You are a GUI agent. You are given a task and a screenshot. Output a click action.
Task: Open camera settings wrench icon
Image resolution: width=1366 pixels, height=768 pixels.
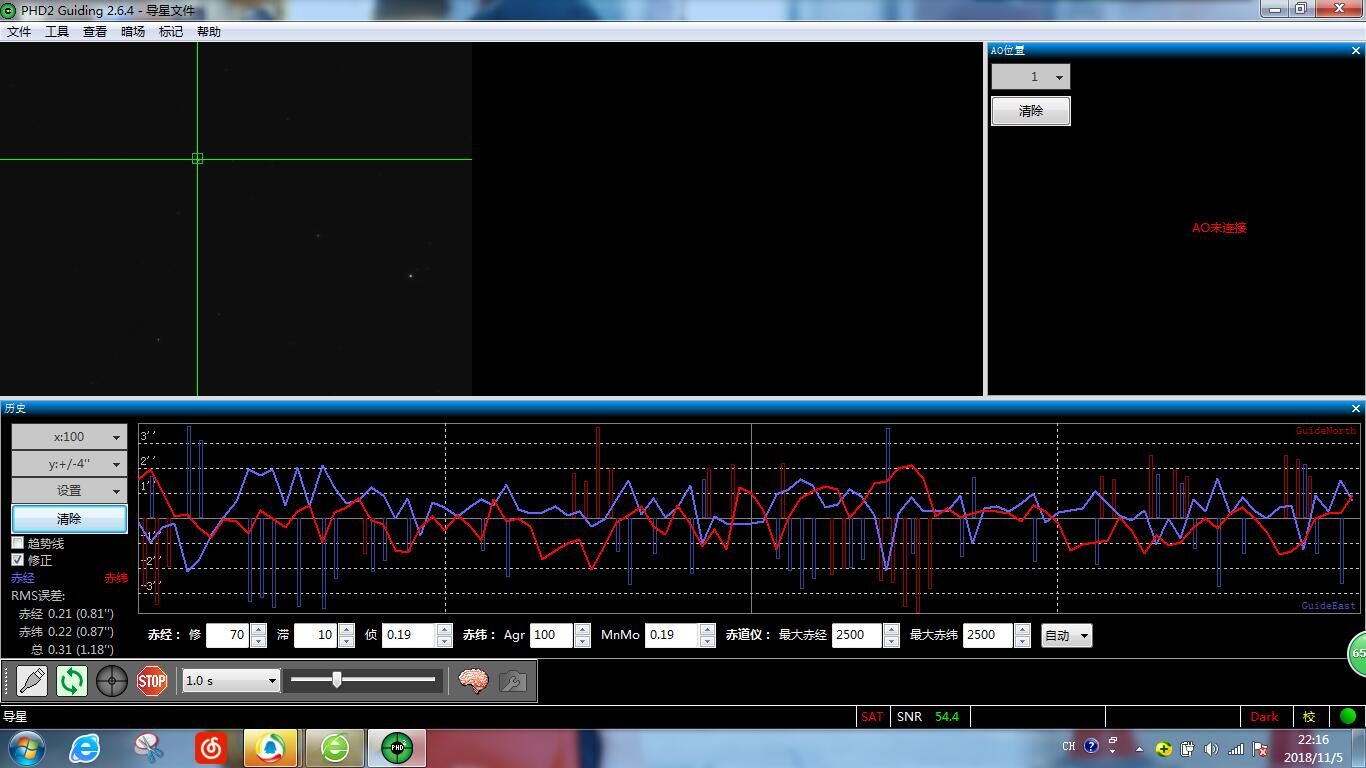(x=512, y=681)
